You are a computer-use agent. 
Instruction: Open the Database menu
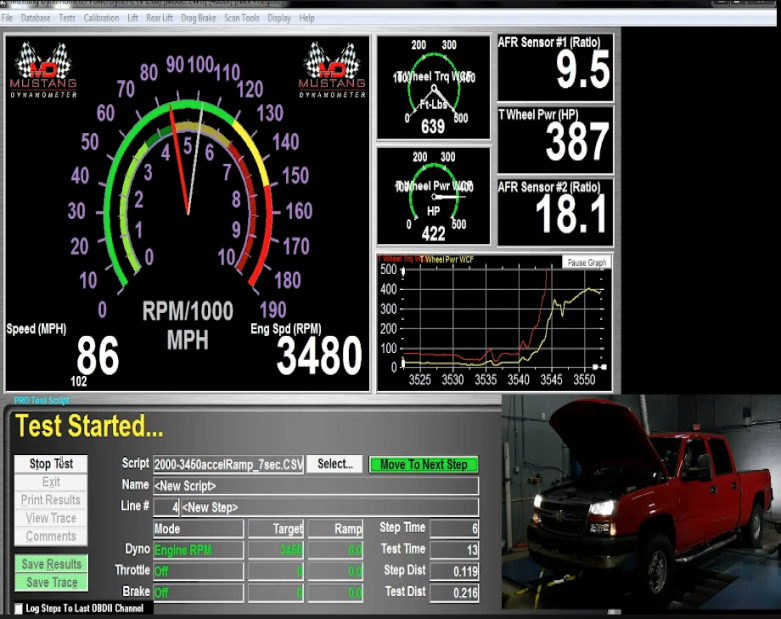[35, 18]
